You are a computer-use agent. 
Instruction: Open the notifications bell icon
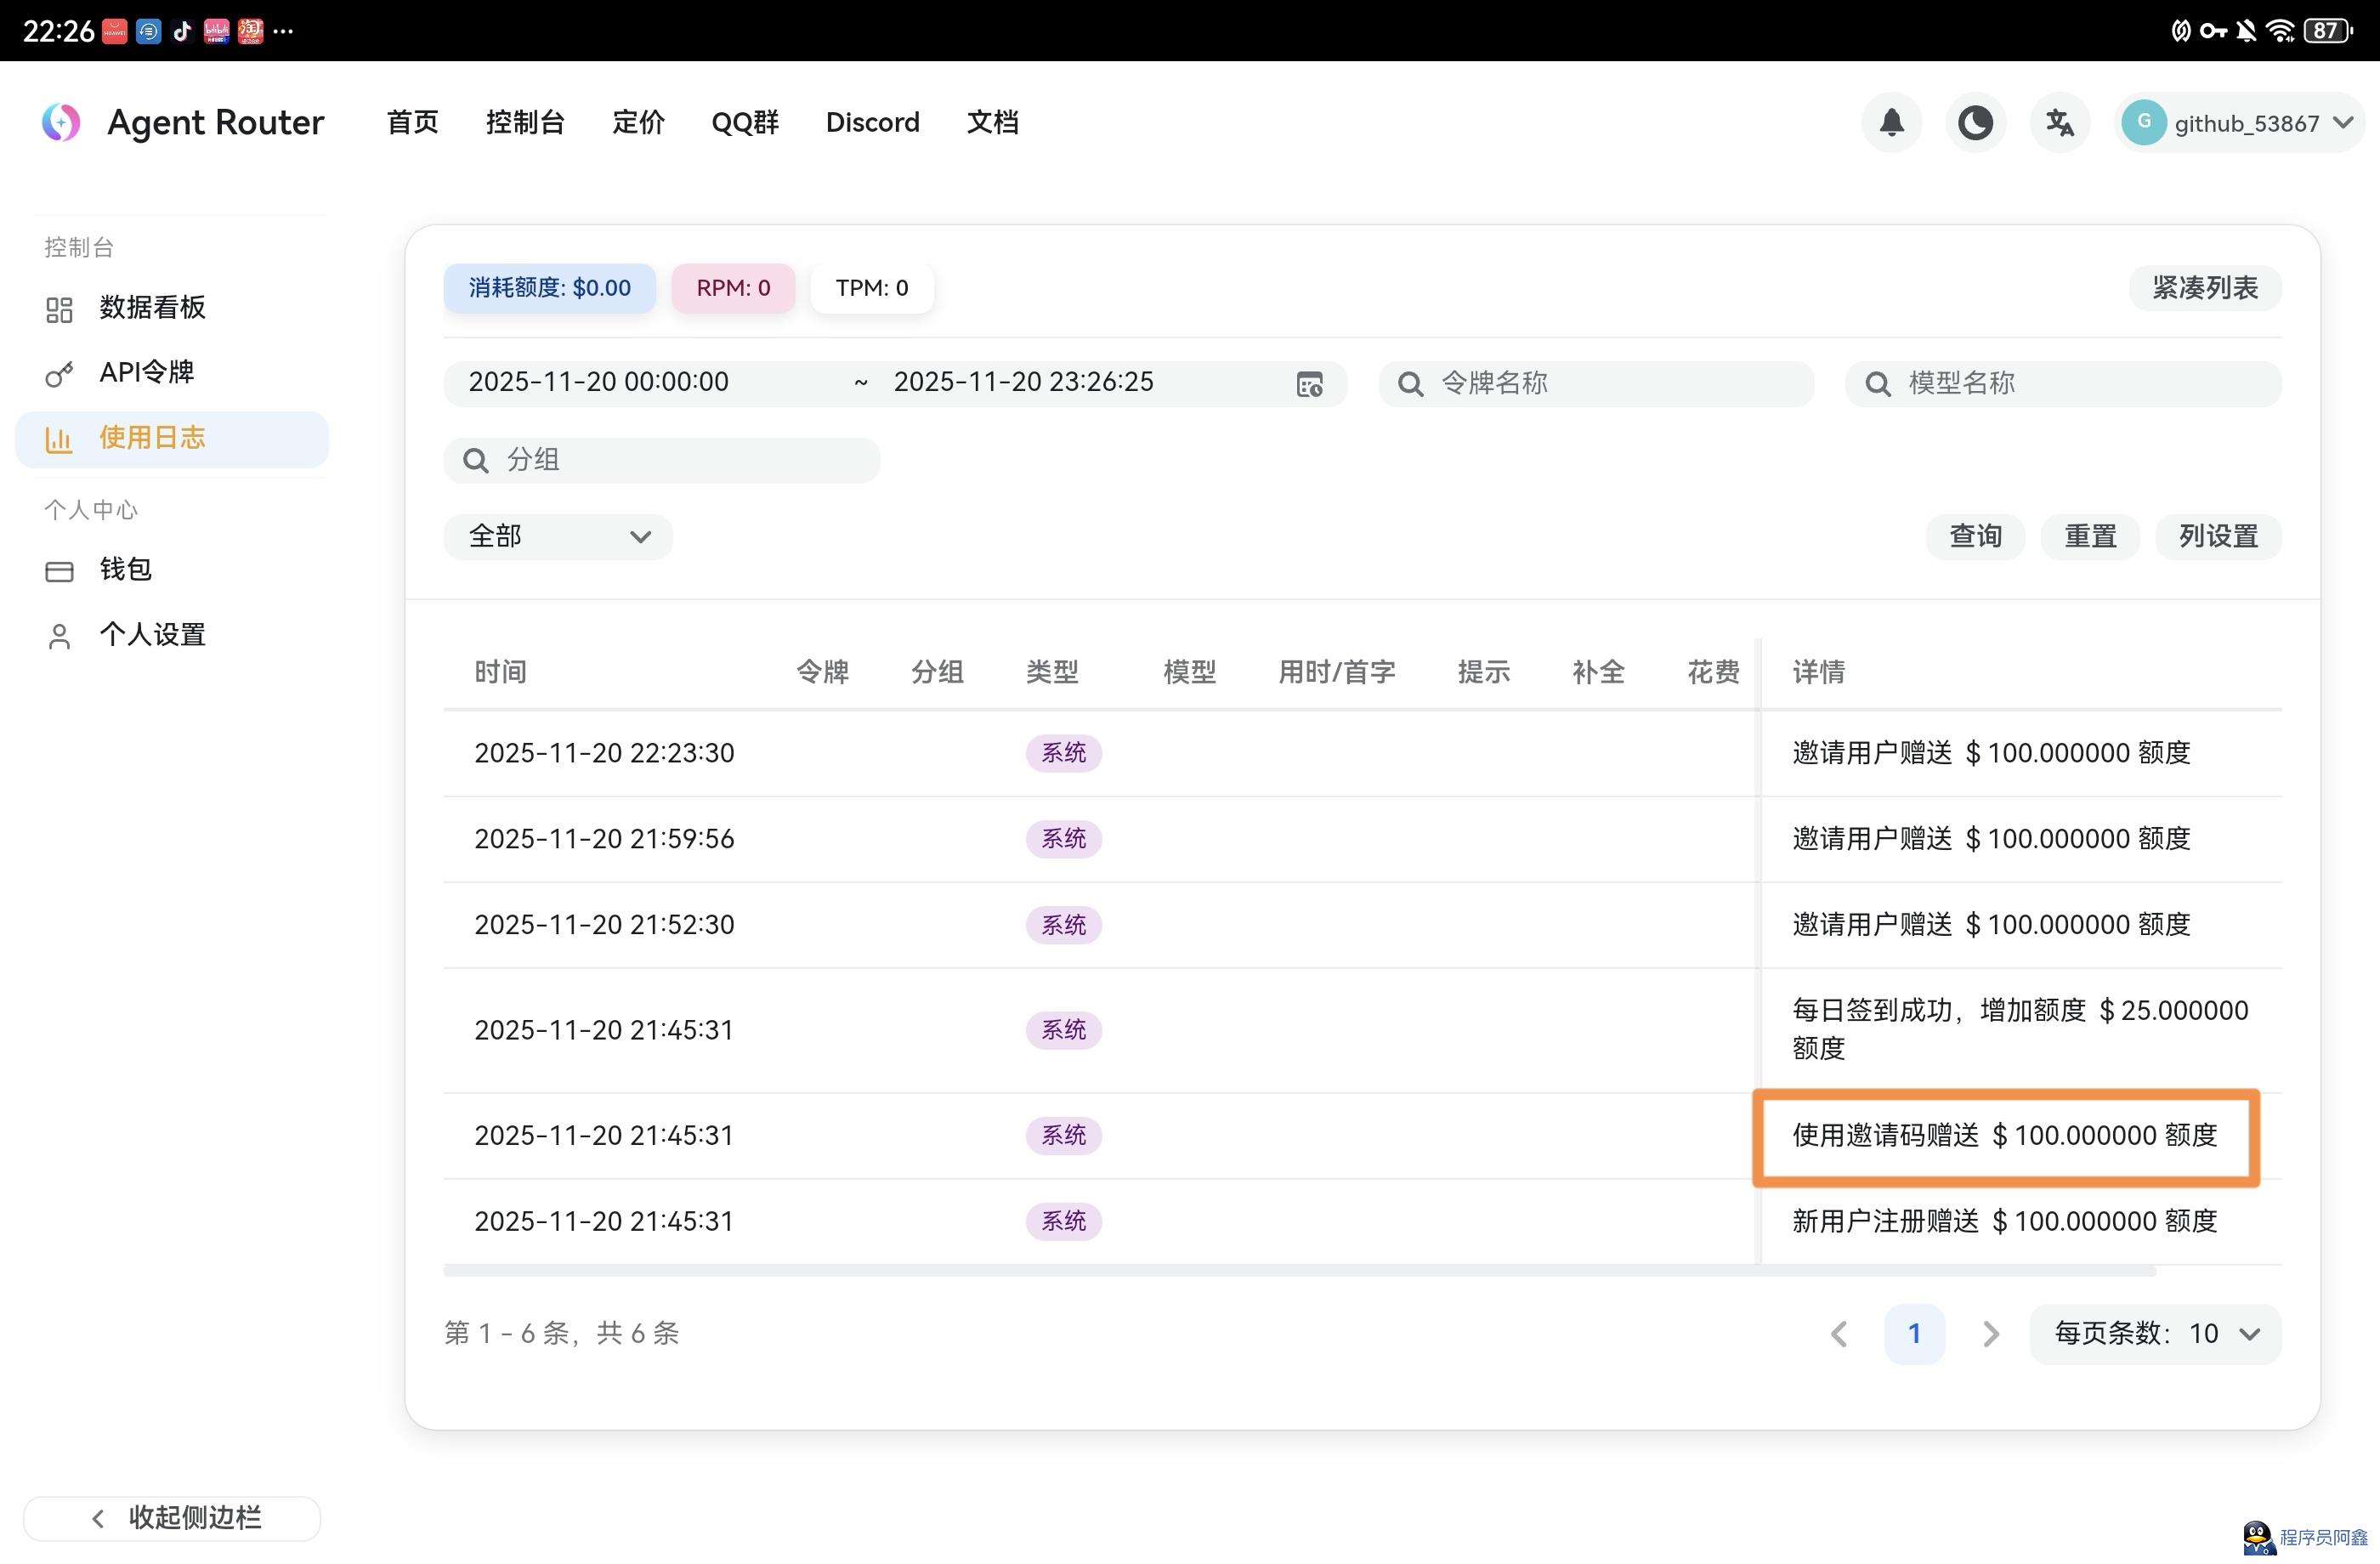coord(1892,122)
